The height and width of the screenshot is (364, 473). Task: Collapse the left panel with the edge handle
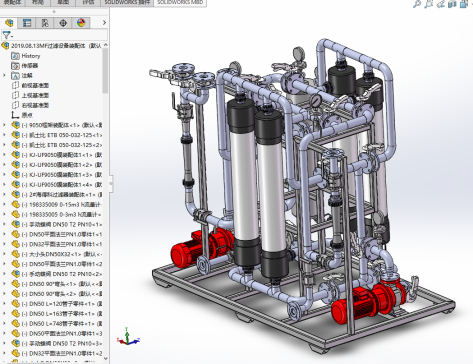111,183
